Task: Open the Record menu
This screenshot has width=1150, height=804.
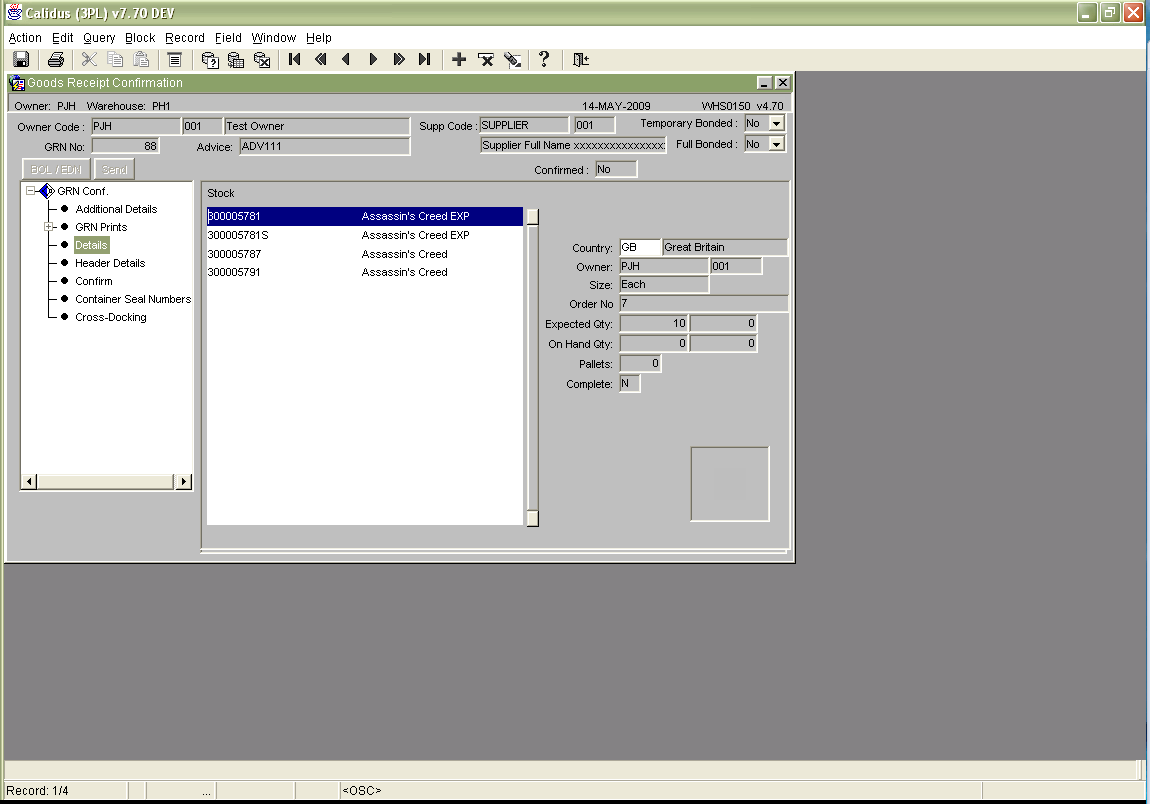Action: point(185,37)
